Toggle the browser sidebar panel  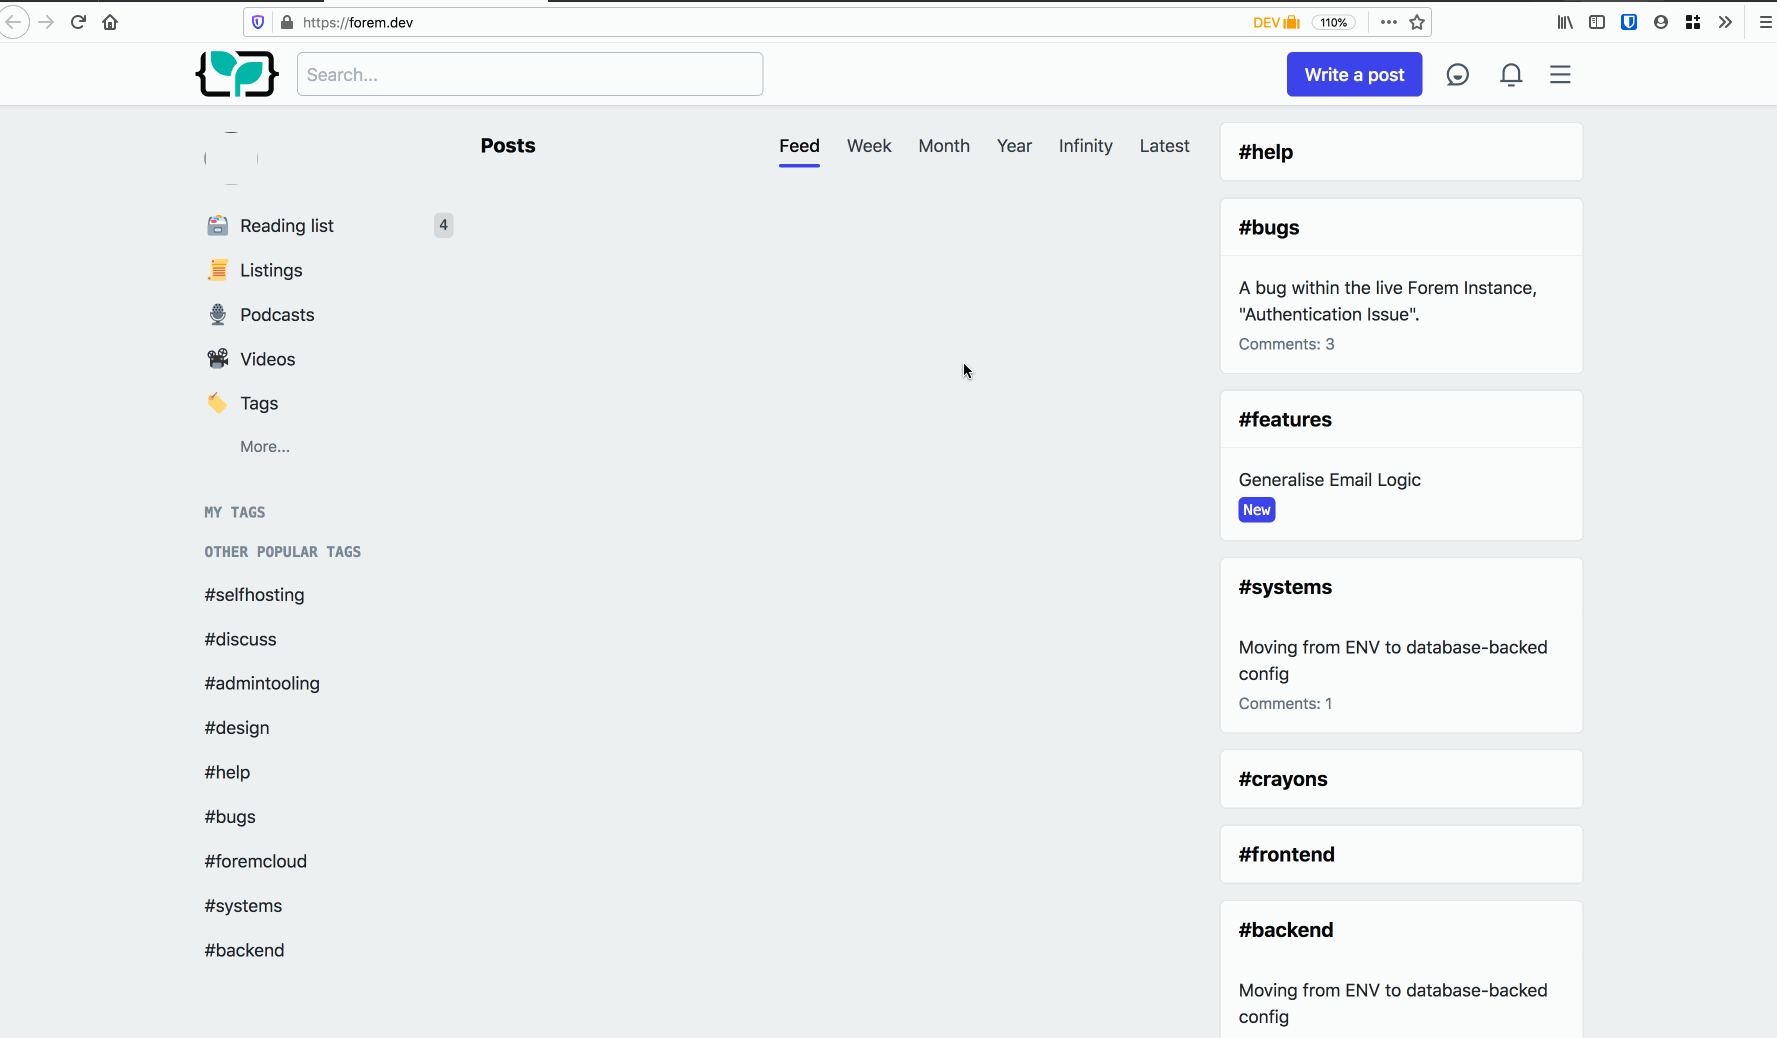coord(1597,22)
